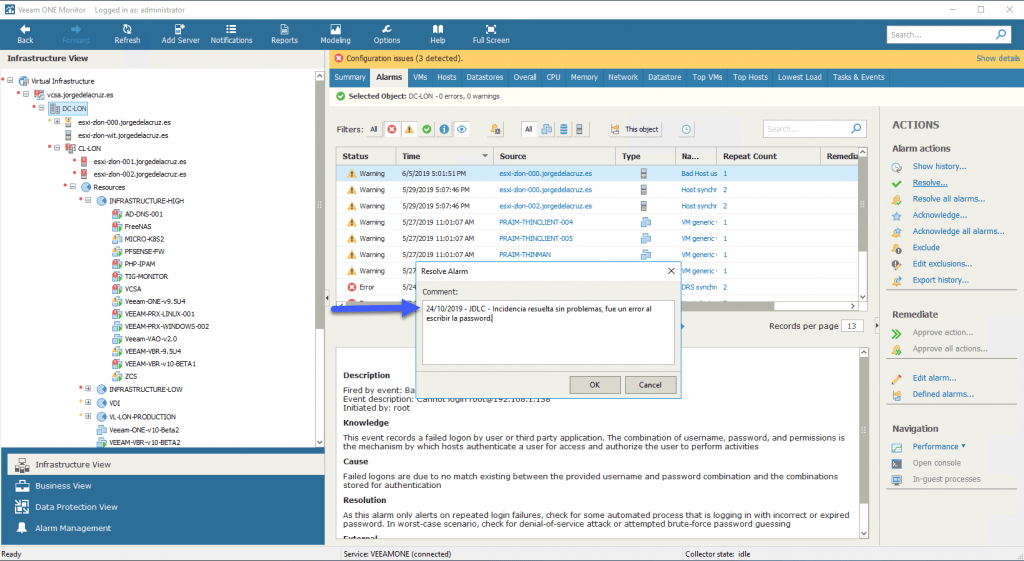Open Help from the toolbar
This screenshot has height=561, width=1024.
tap(438, 34)
